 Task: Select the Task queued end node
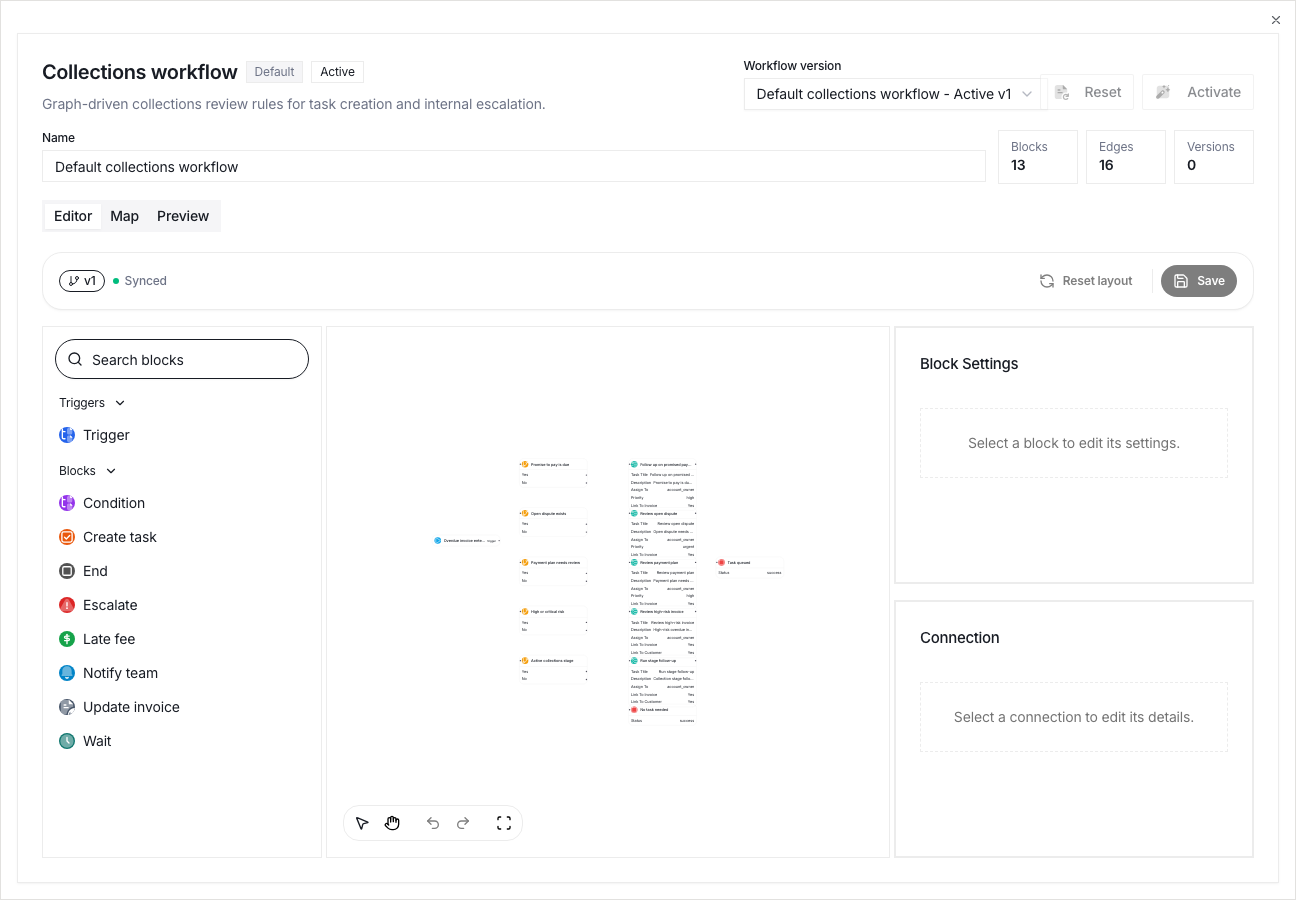(749, 568)
